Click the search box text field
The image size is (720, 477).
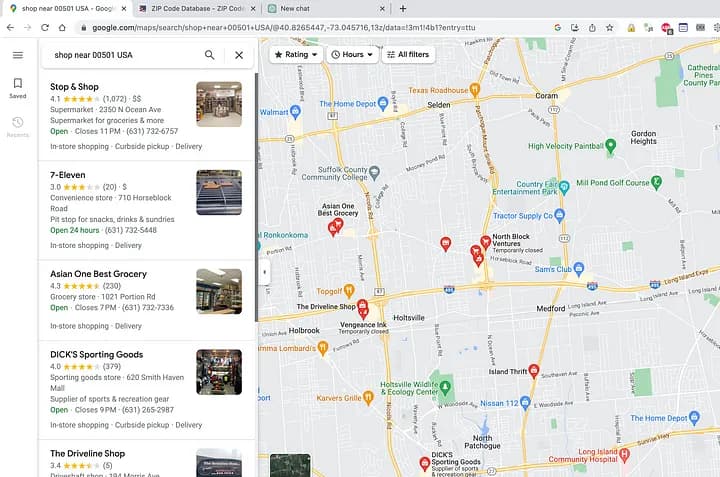[x=124, y=55]
